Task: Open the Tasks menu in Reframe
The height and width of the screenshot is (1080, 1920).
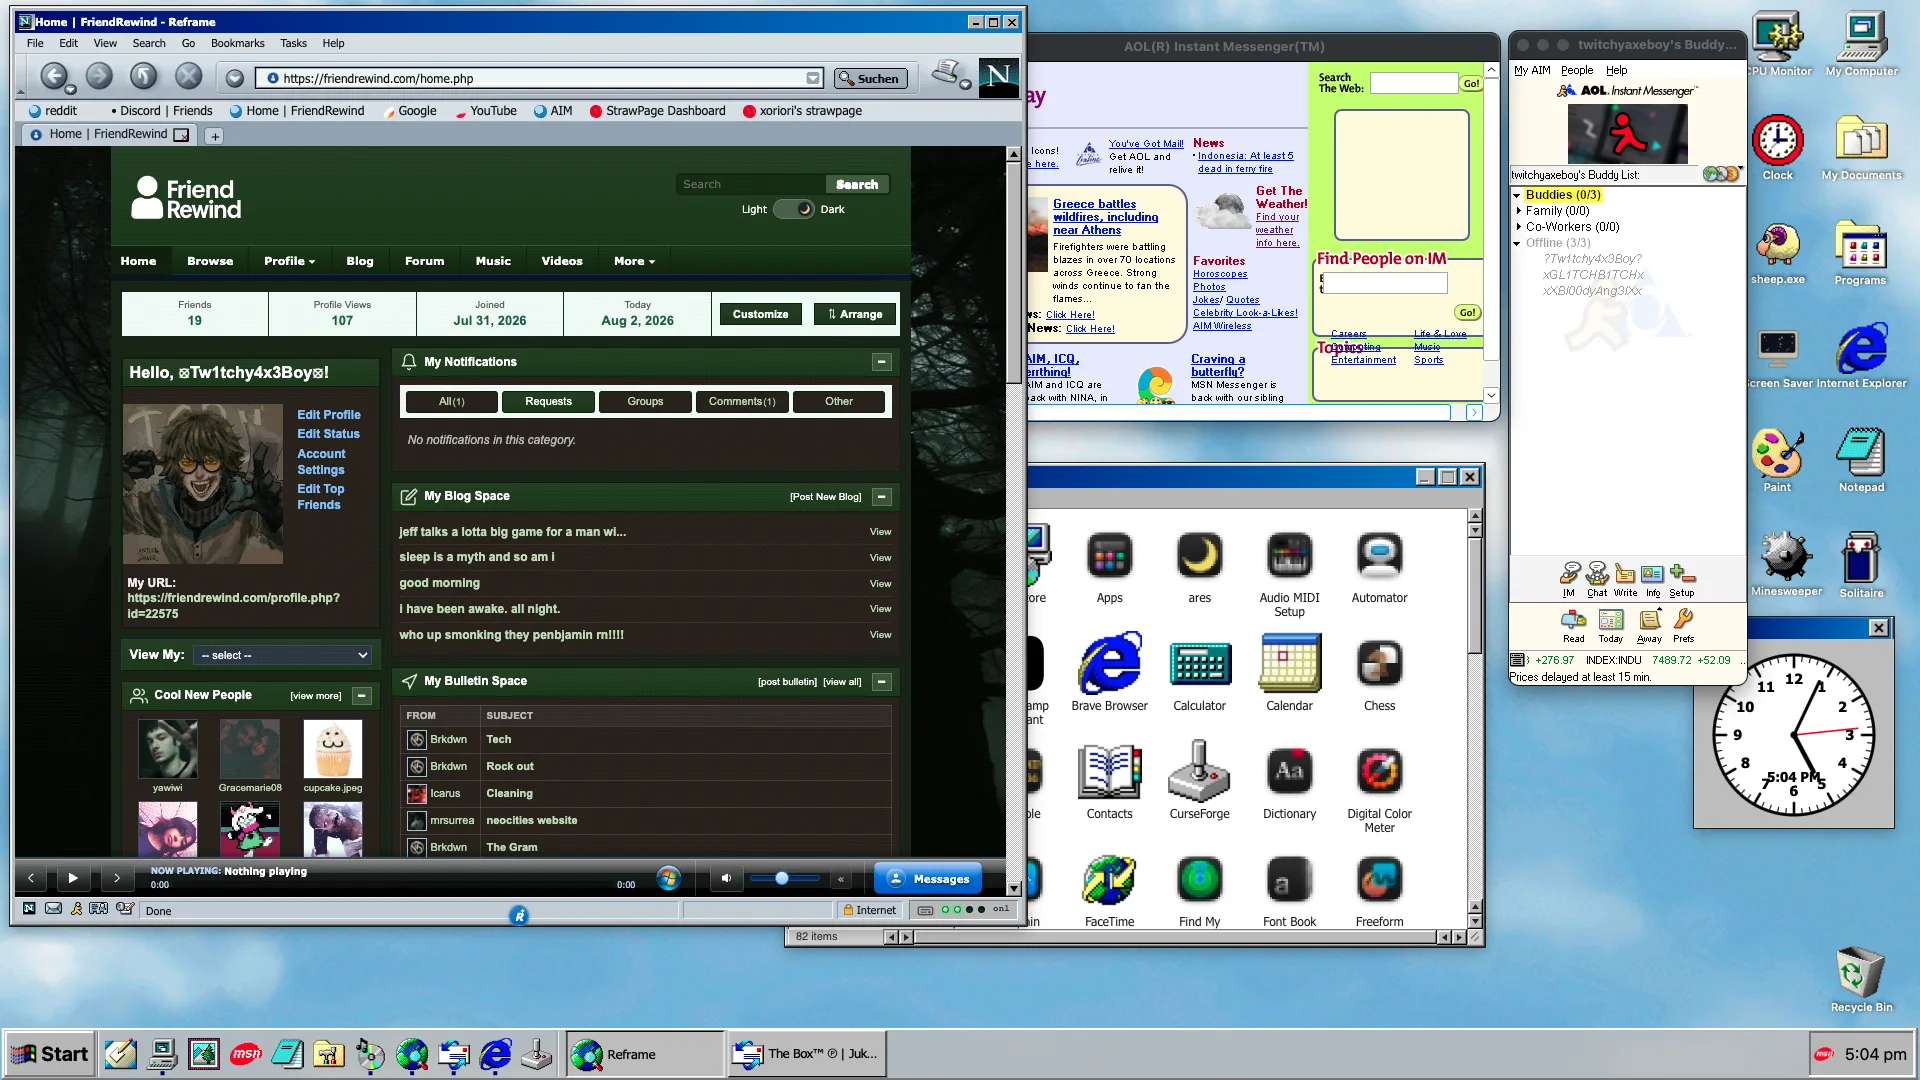Action: tap(293, 43)
